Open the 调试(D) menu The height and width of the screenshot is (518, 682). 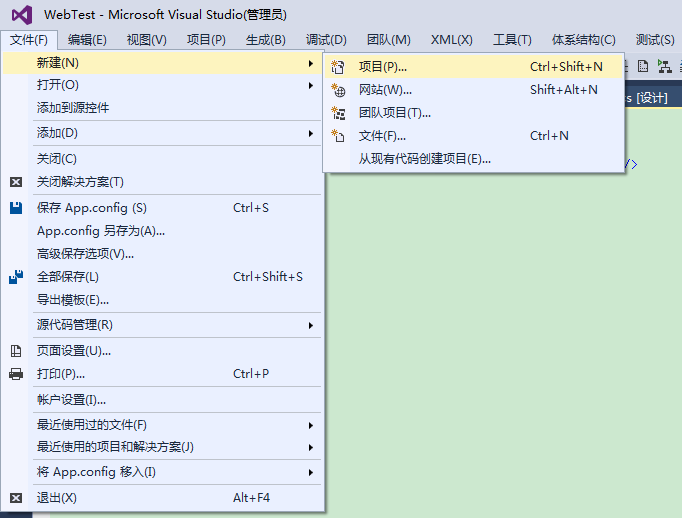(x=326, y=40)
